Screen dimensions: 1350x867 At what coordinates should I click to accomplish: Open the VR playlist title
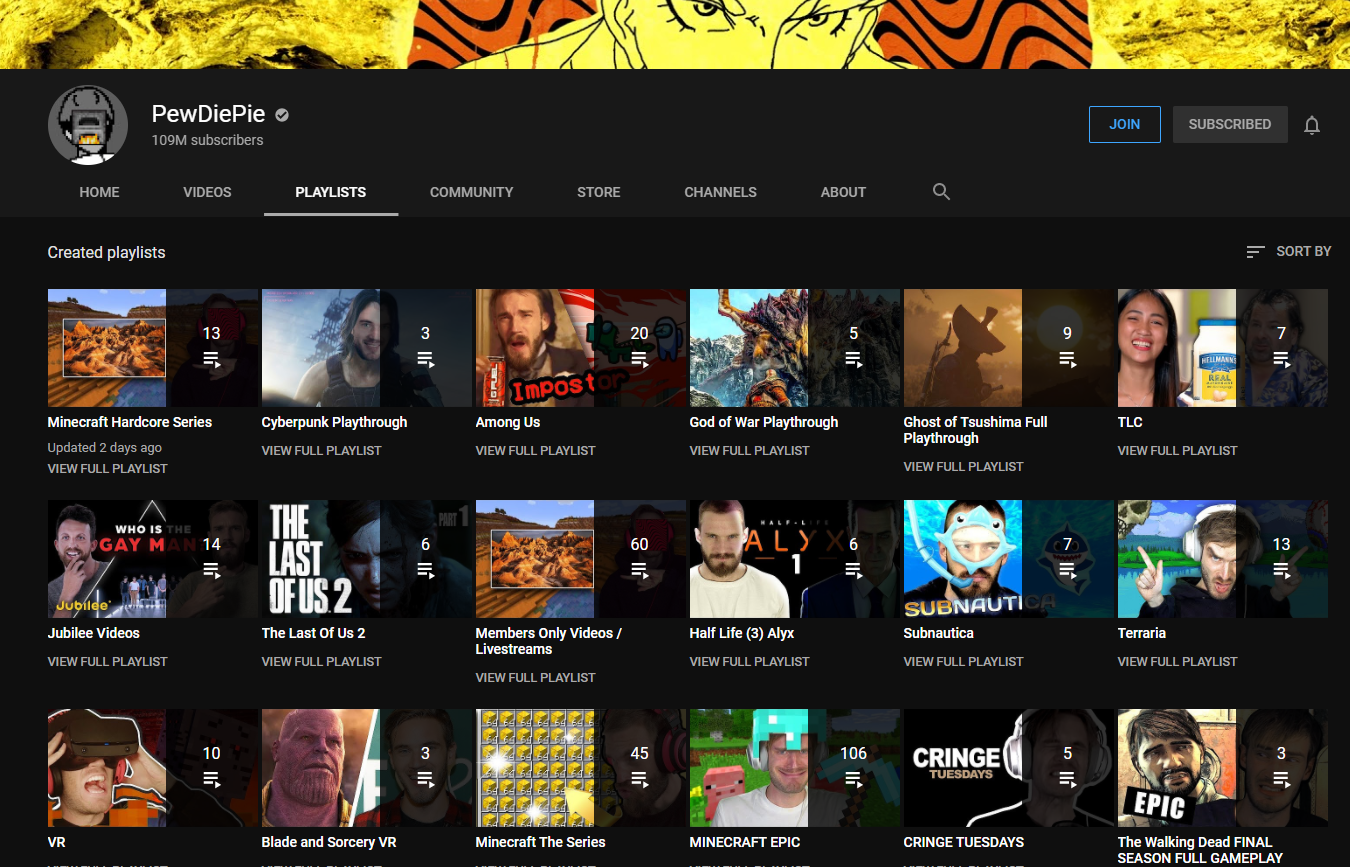point(57,842)
